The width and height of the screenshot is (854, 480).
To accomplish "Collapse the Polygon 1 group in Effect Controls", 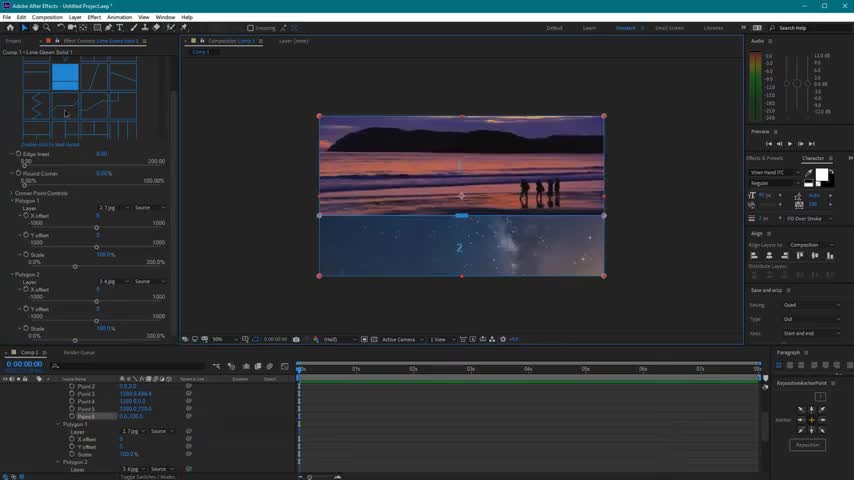I will pyautogui.click(x=12, y=201).
